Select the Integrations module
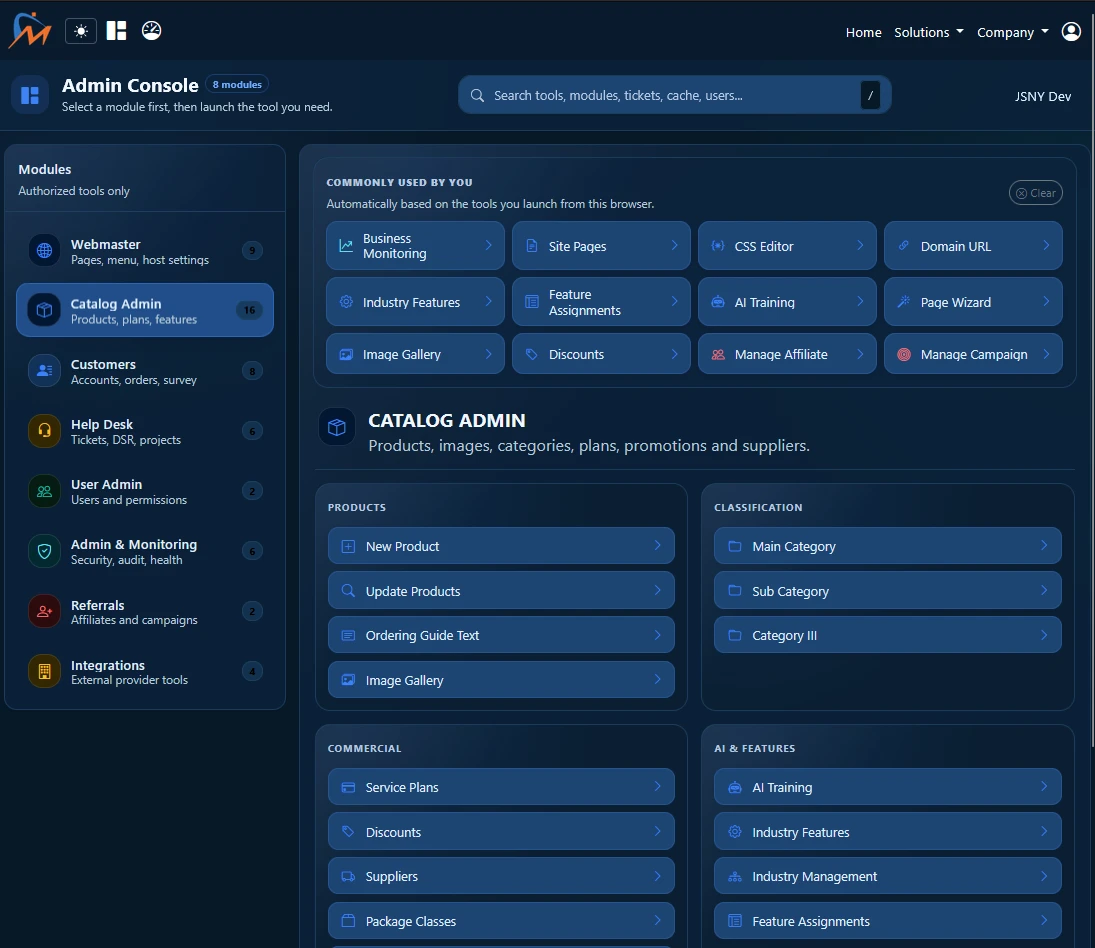This screenshot has height=948, width=1095. coord(145,671)
